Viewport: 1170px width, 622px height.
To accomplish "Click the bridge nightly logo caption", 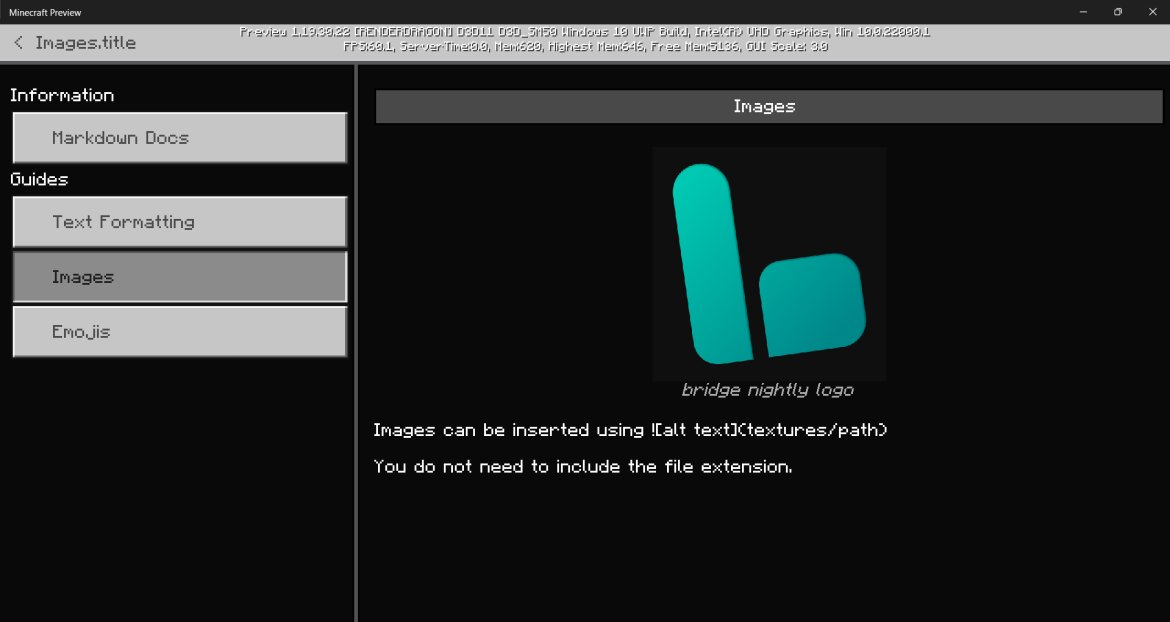I will click(x=768, y=390).
